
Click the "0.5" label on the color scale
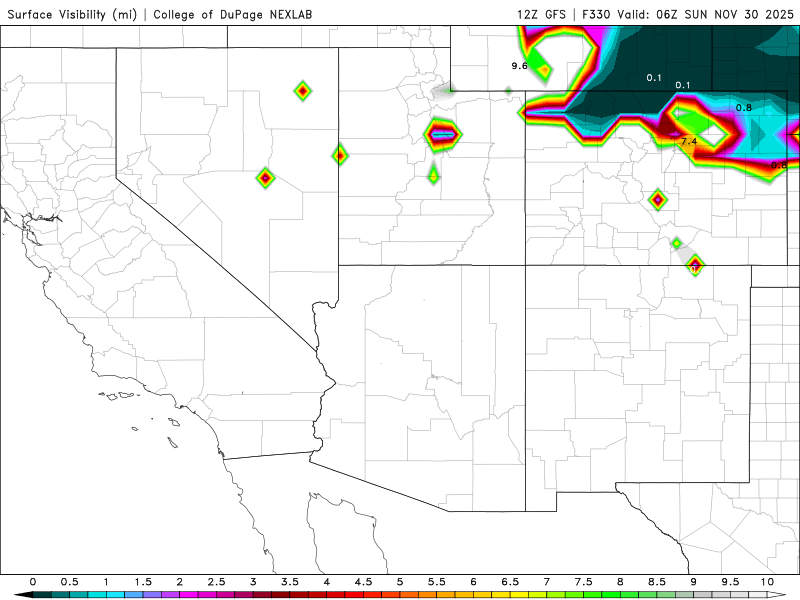(69, 582)
